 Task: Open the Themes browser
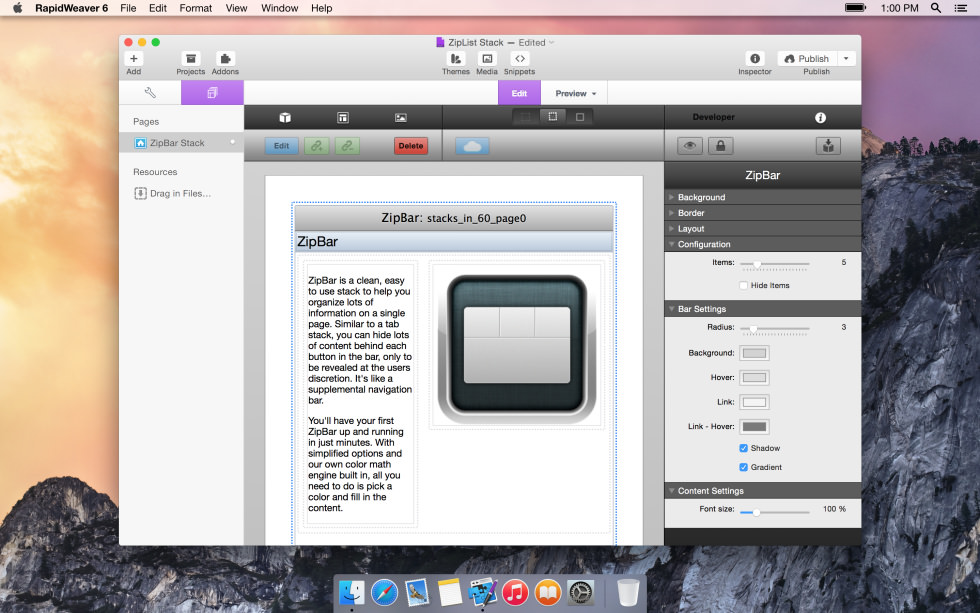pos(456,59)
